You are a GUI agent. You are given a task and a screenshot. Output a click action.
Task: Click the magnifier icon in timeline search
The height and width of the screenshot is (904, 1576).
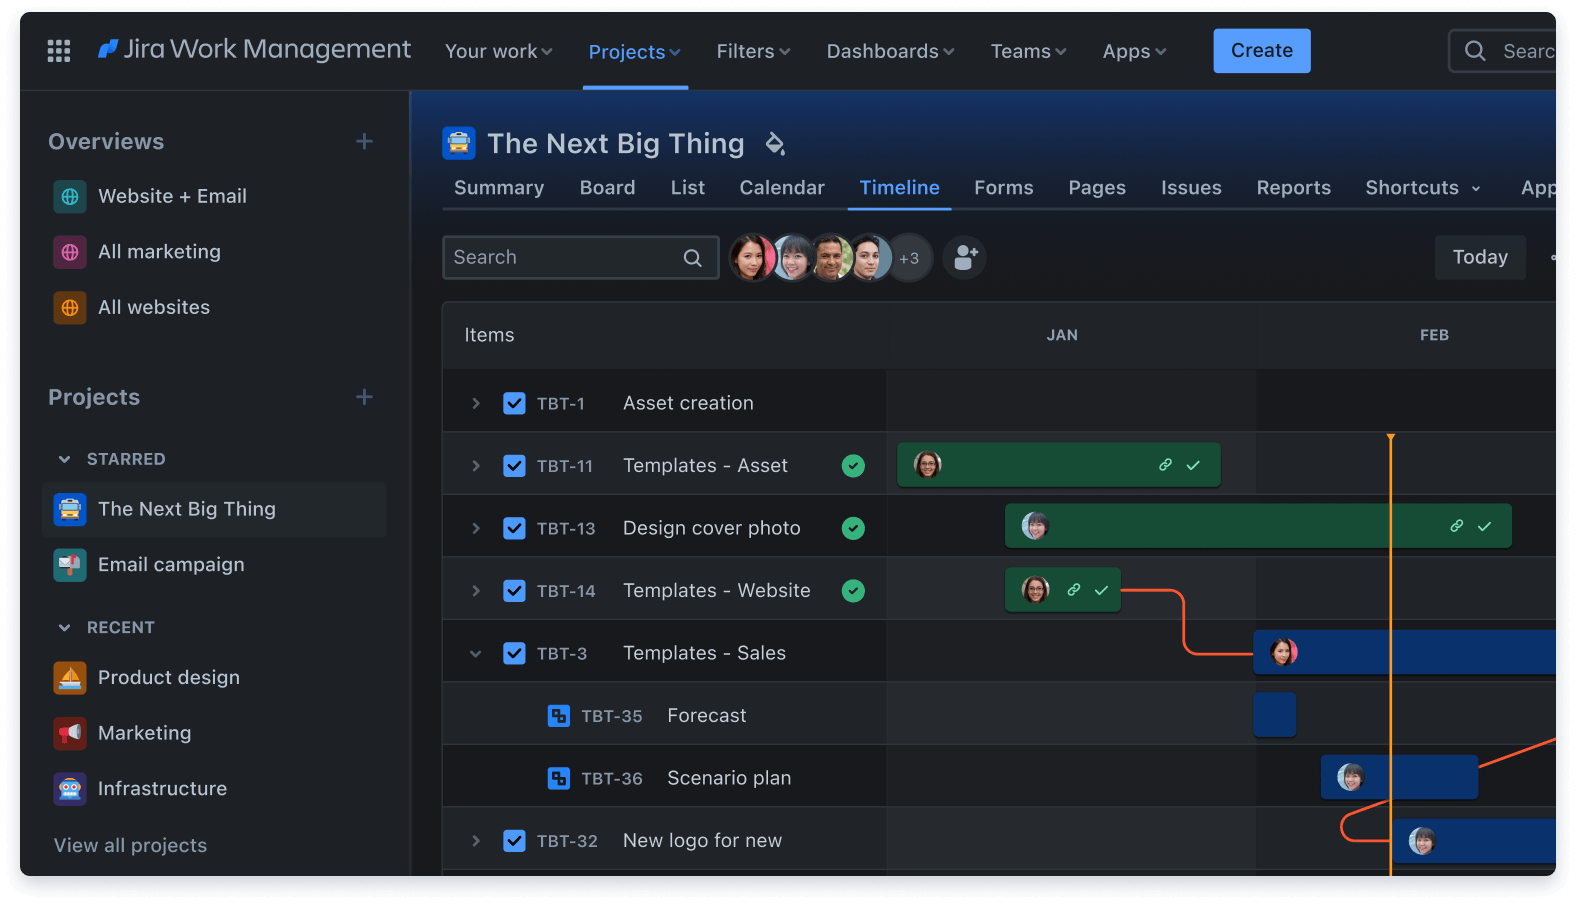692,258
